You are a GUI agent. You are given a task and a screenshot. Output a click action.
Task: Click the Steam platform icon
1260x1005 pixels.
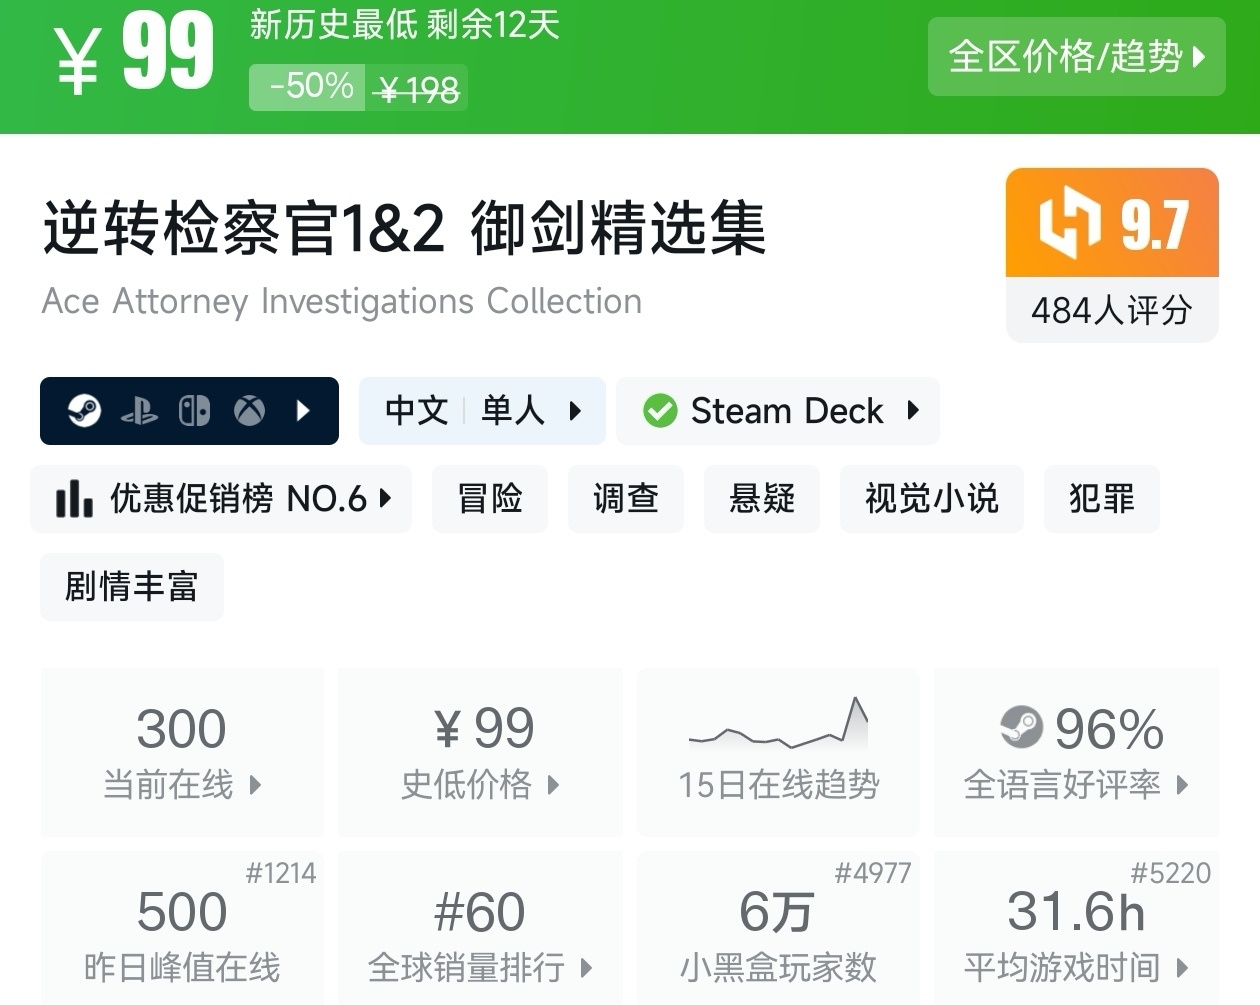coord(84,411)
